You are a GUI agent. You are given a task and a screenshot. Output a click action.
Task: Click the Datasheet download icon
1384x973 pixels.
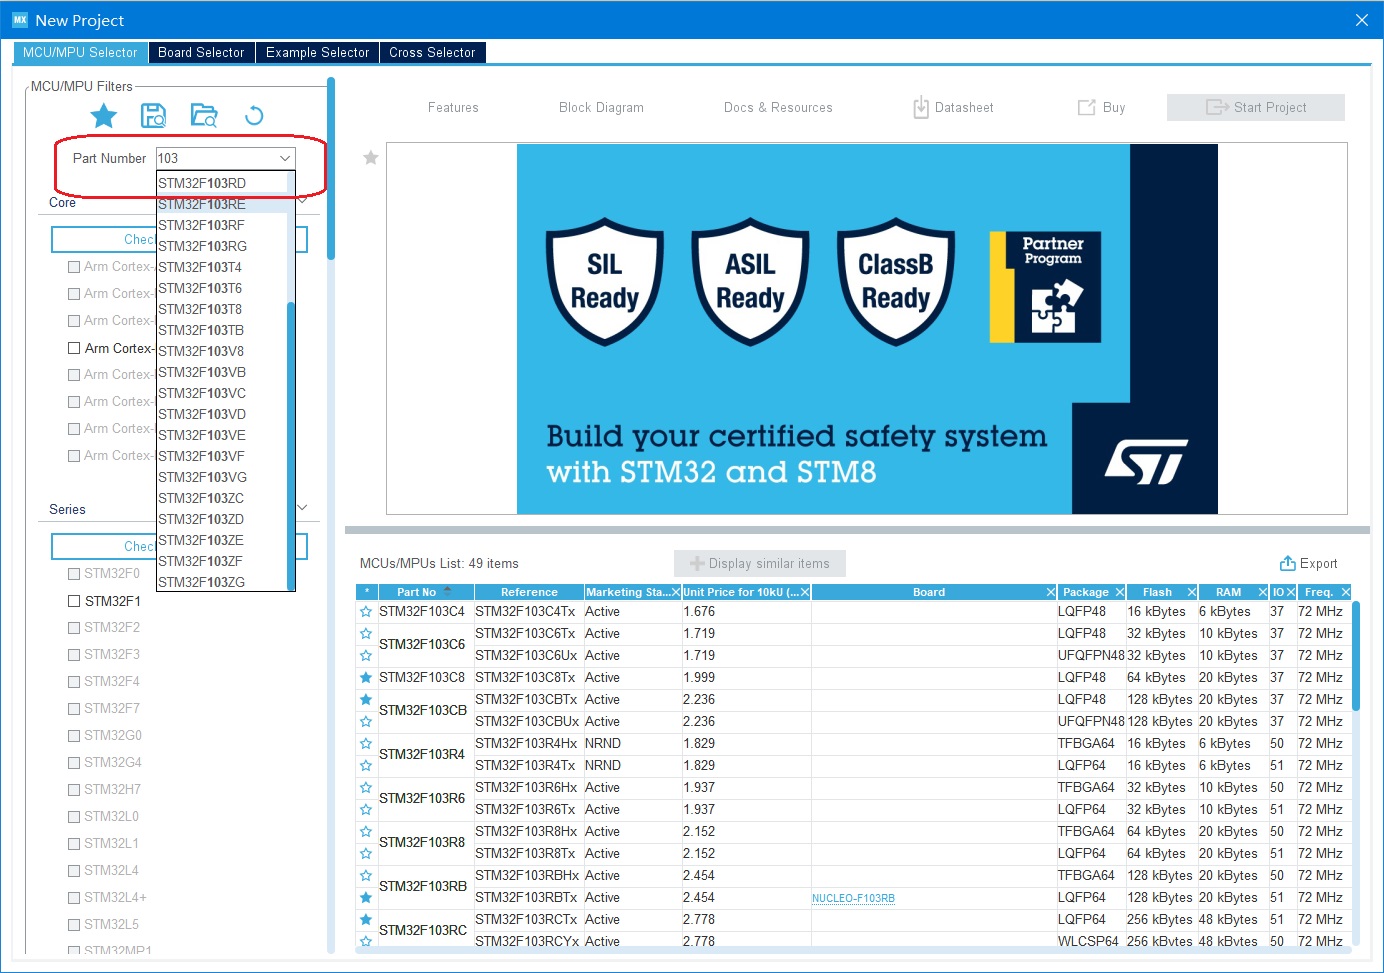pos(921,107)
